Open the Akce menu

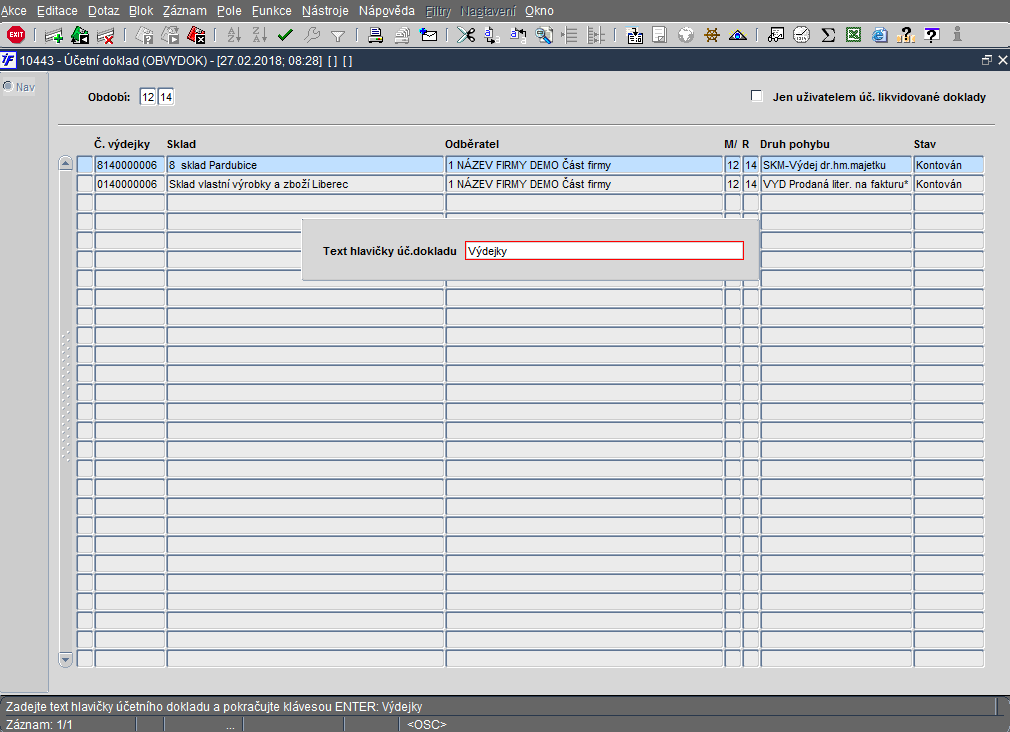pyautogui.click(x=14, y=10)
